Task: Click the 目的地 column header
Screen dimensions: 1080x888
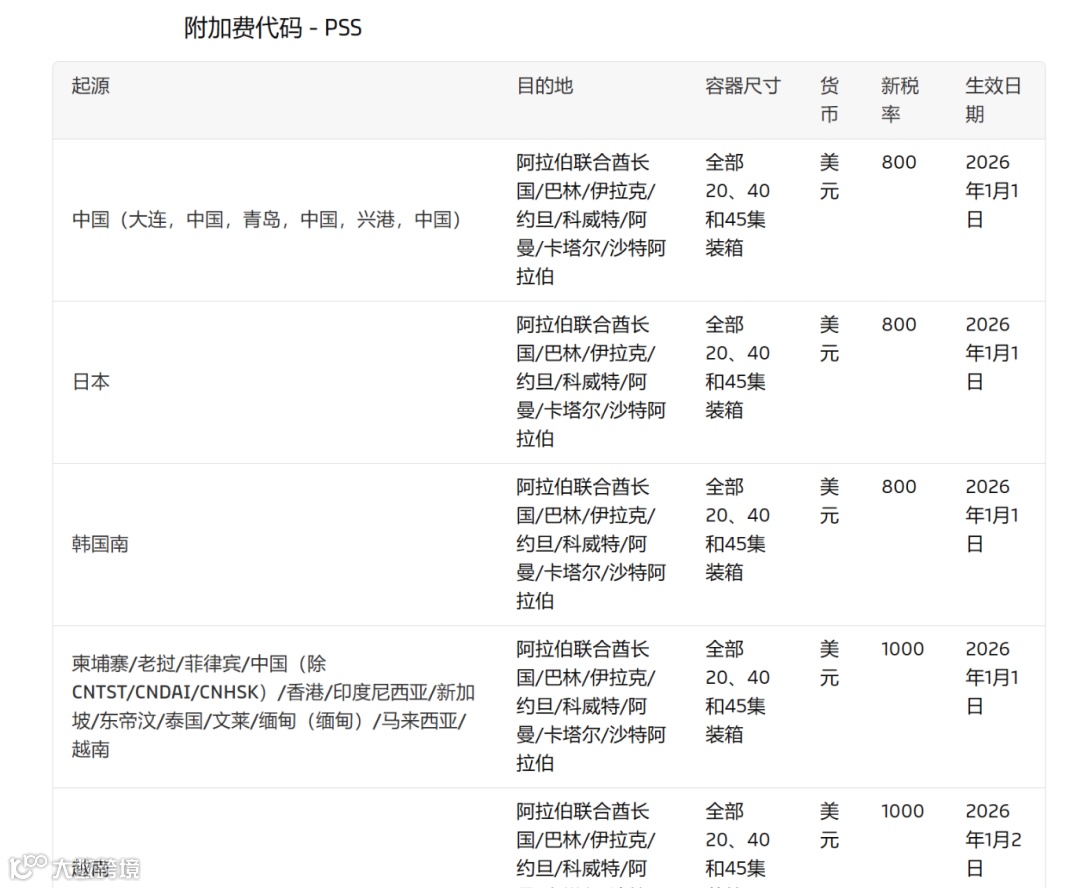Action: [x=545, y=86]
